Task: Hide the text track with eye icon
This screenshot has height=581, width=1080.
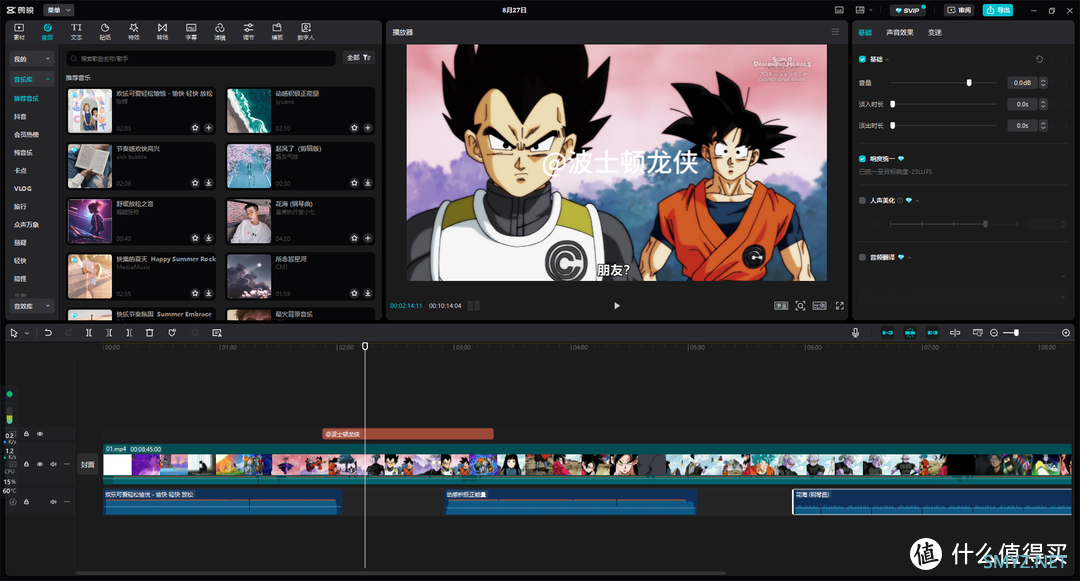Action: pos(40,434)
